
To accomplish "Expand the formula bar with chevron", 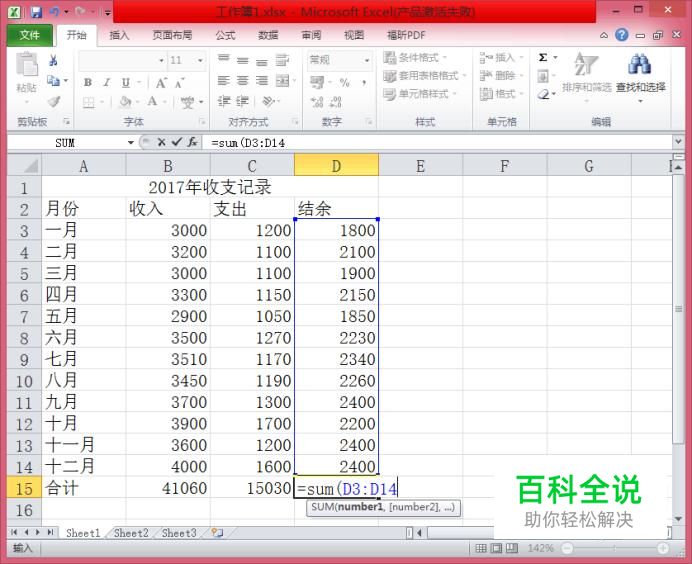I will tap(678, 142).
